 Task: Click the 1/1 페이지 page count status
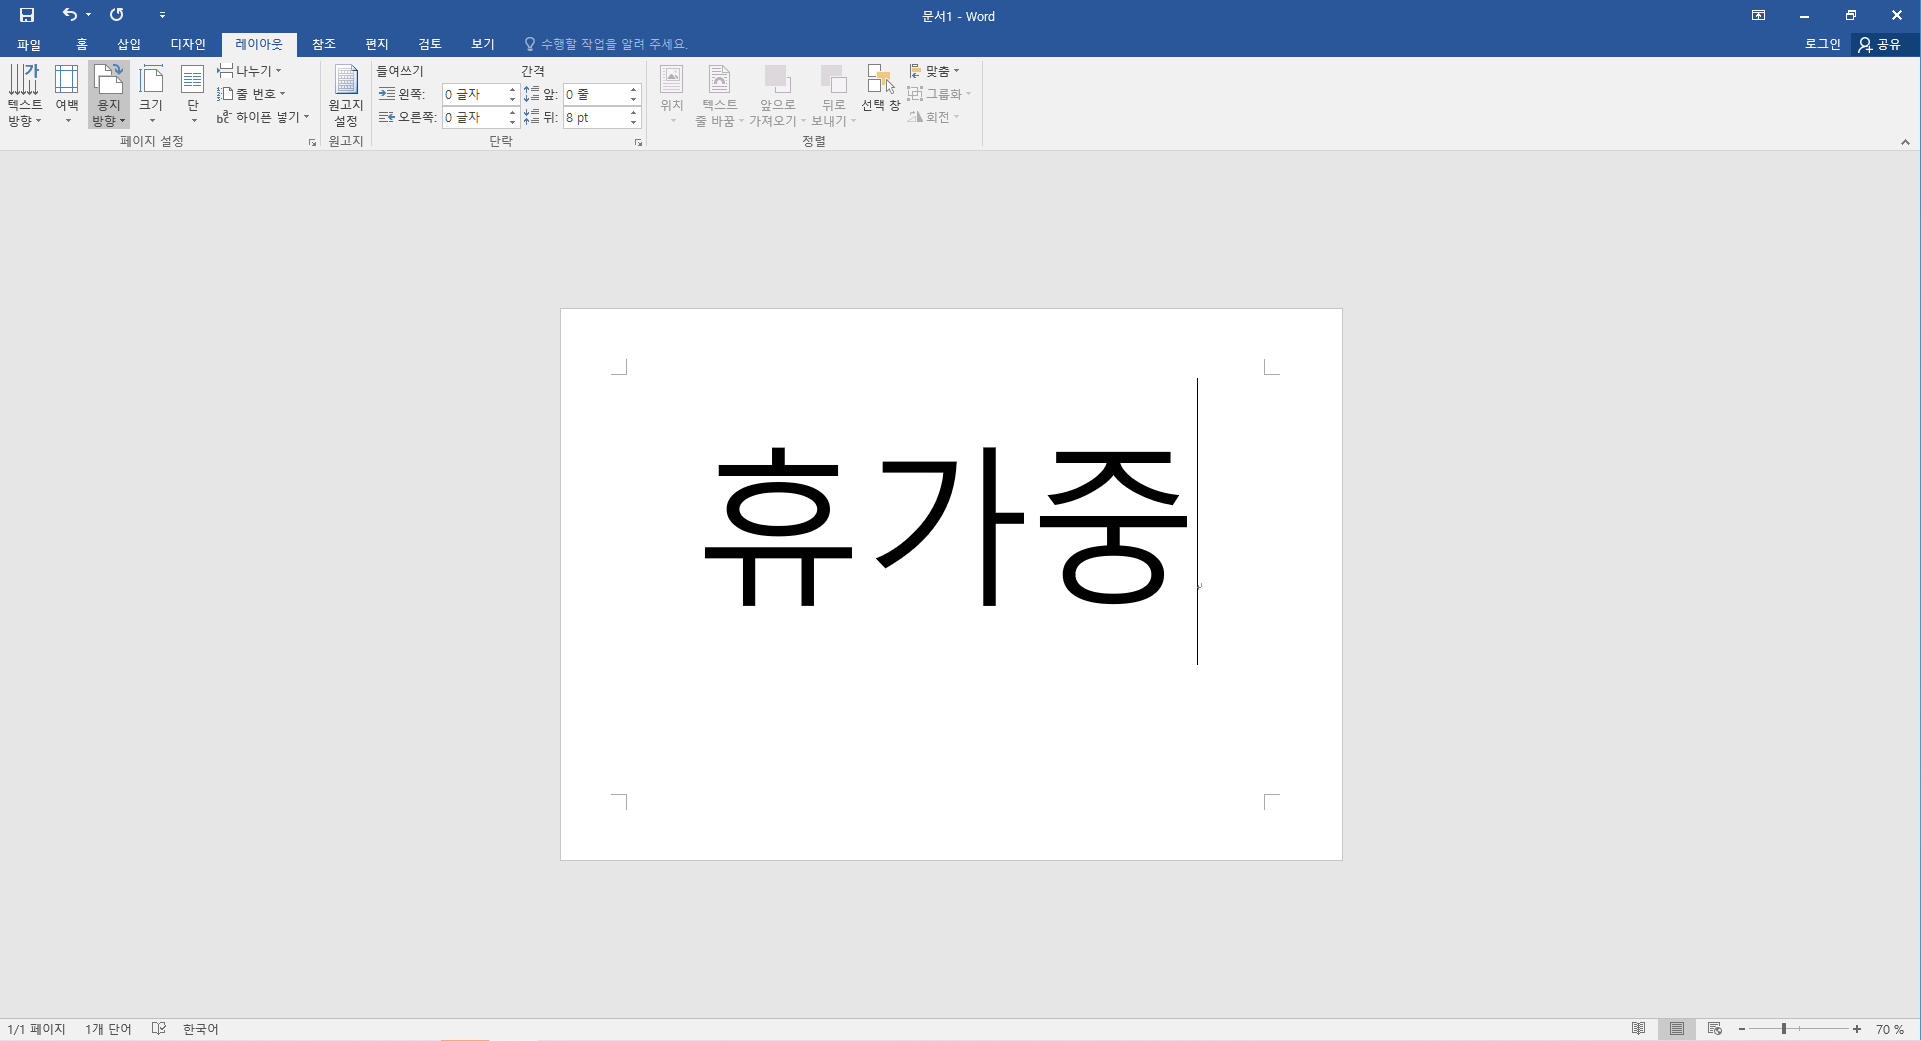(x=36, y=1029)
